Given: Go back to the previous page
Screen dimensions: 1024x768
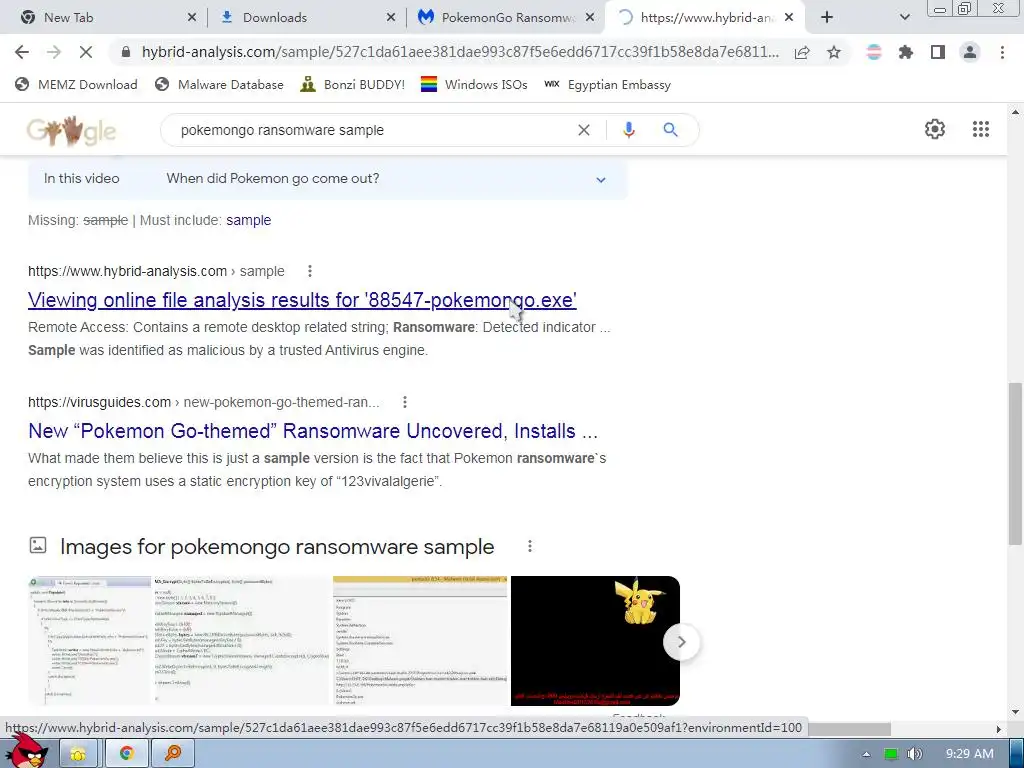Looking at the screenshot, I should tap(22, 52).
